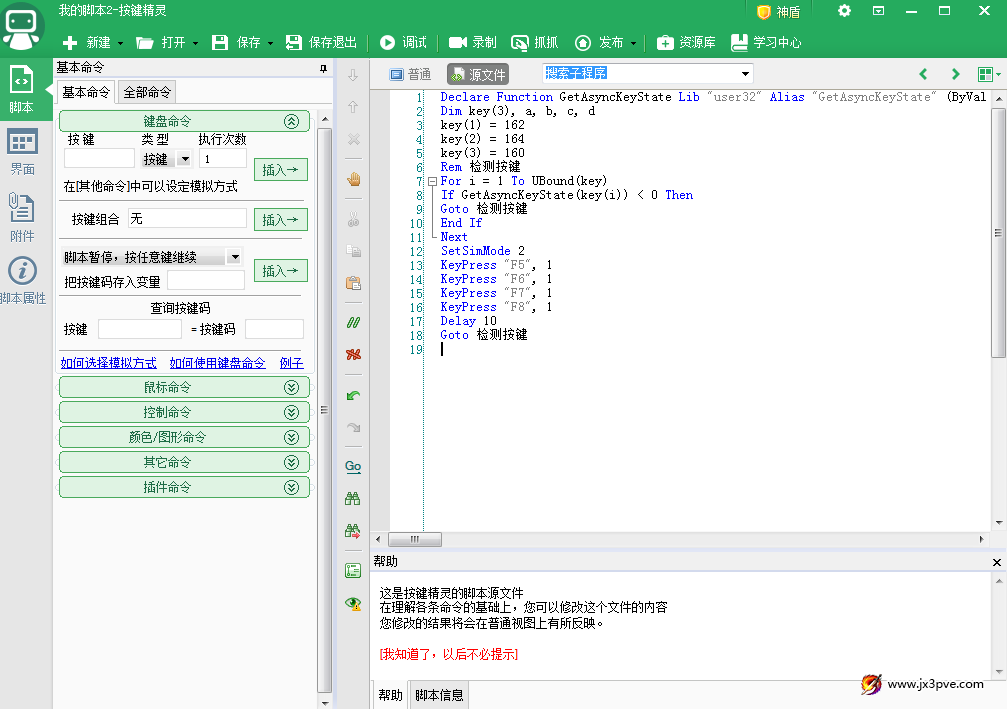Open the 脚本属性 (script properties) section
This screenshot has height=709, width=1007.
pyautogui.click(x=22, y=281)
